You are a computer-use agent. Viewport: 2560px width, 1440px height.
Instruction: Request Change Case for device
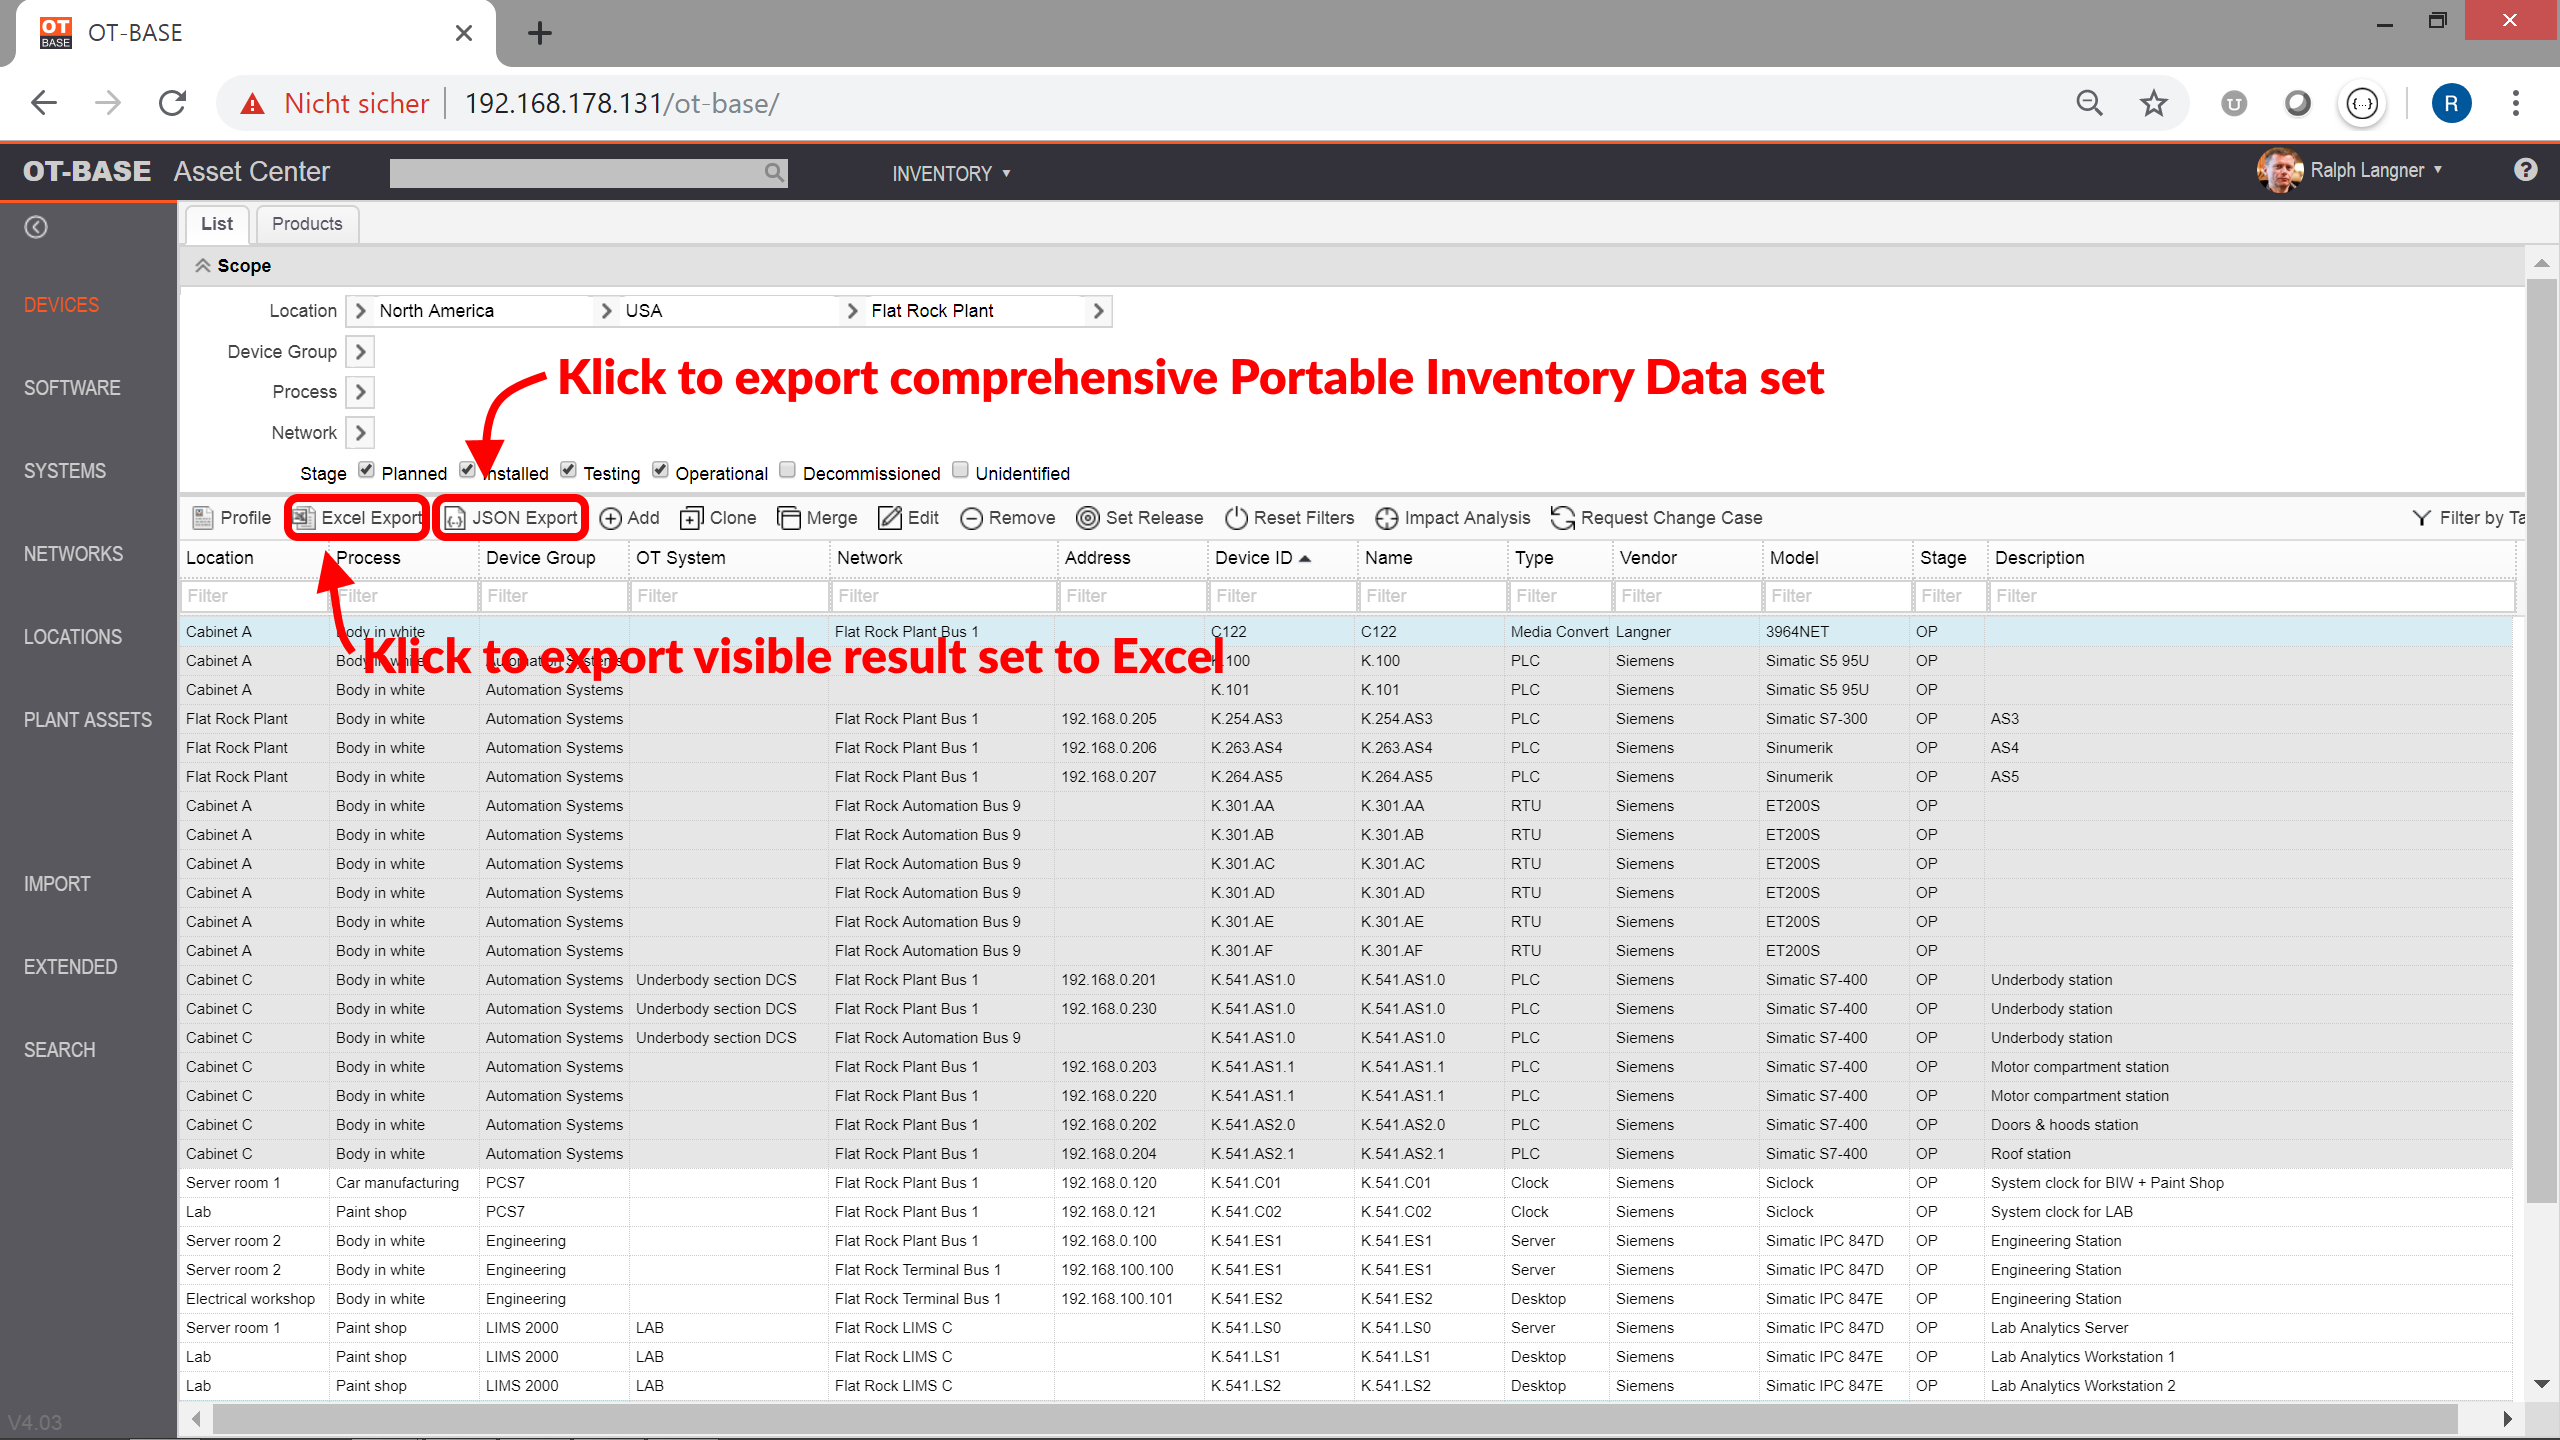point(1657,517)
